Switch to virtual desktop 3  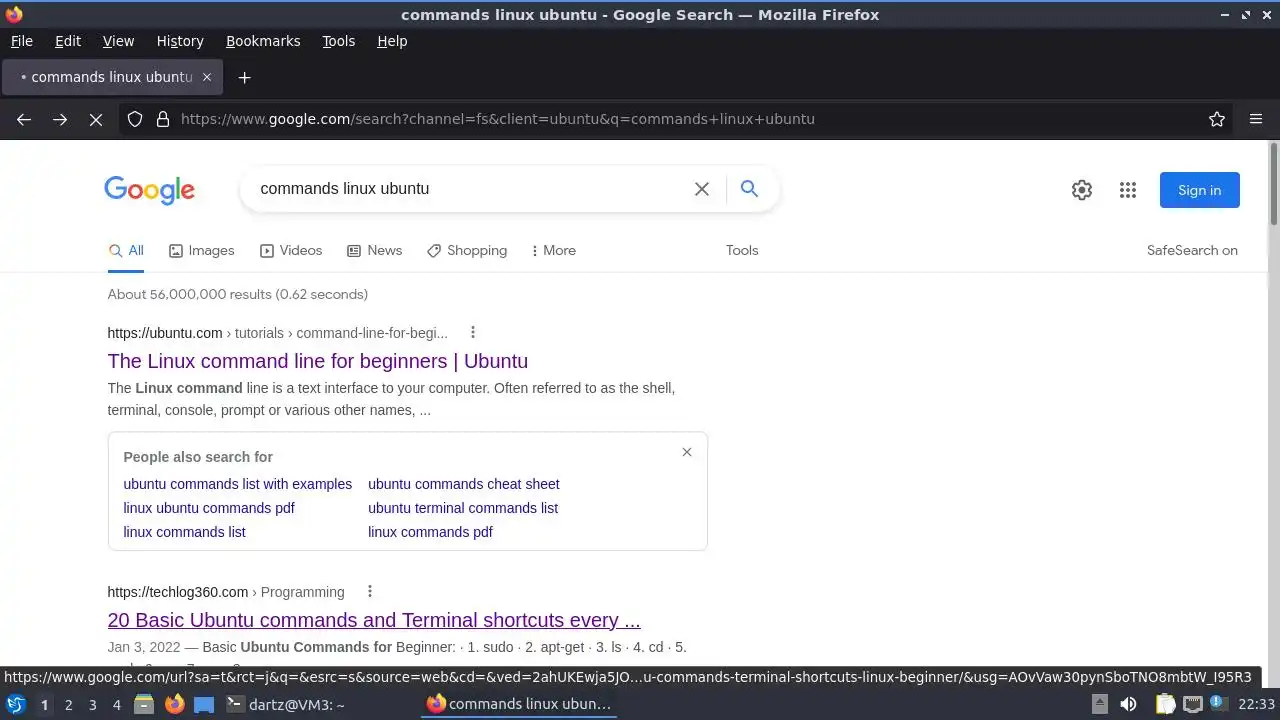point(92,705)
